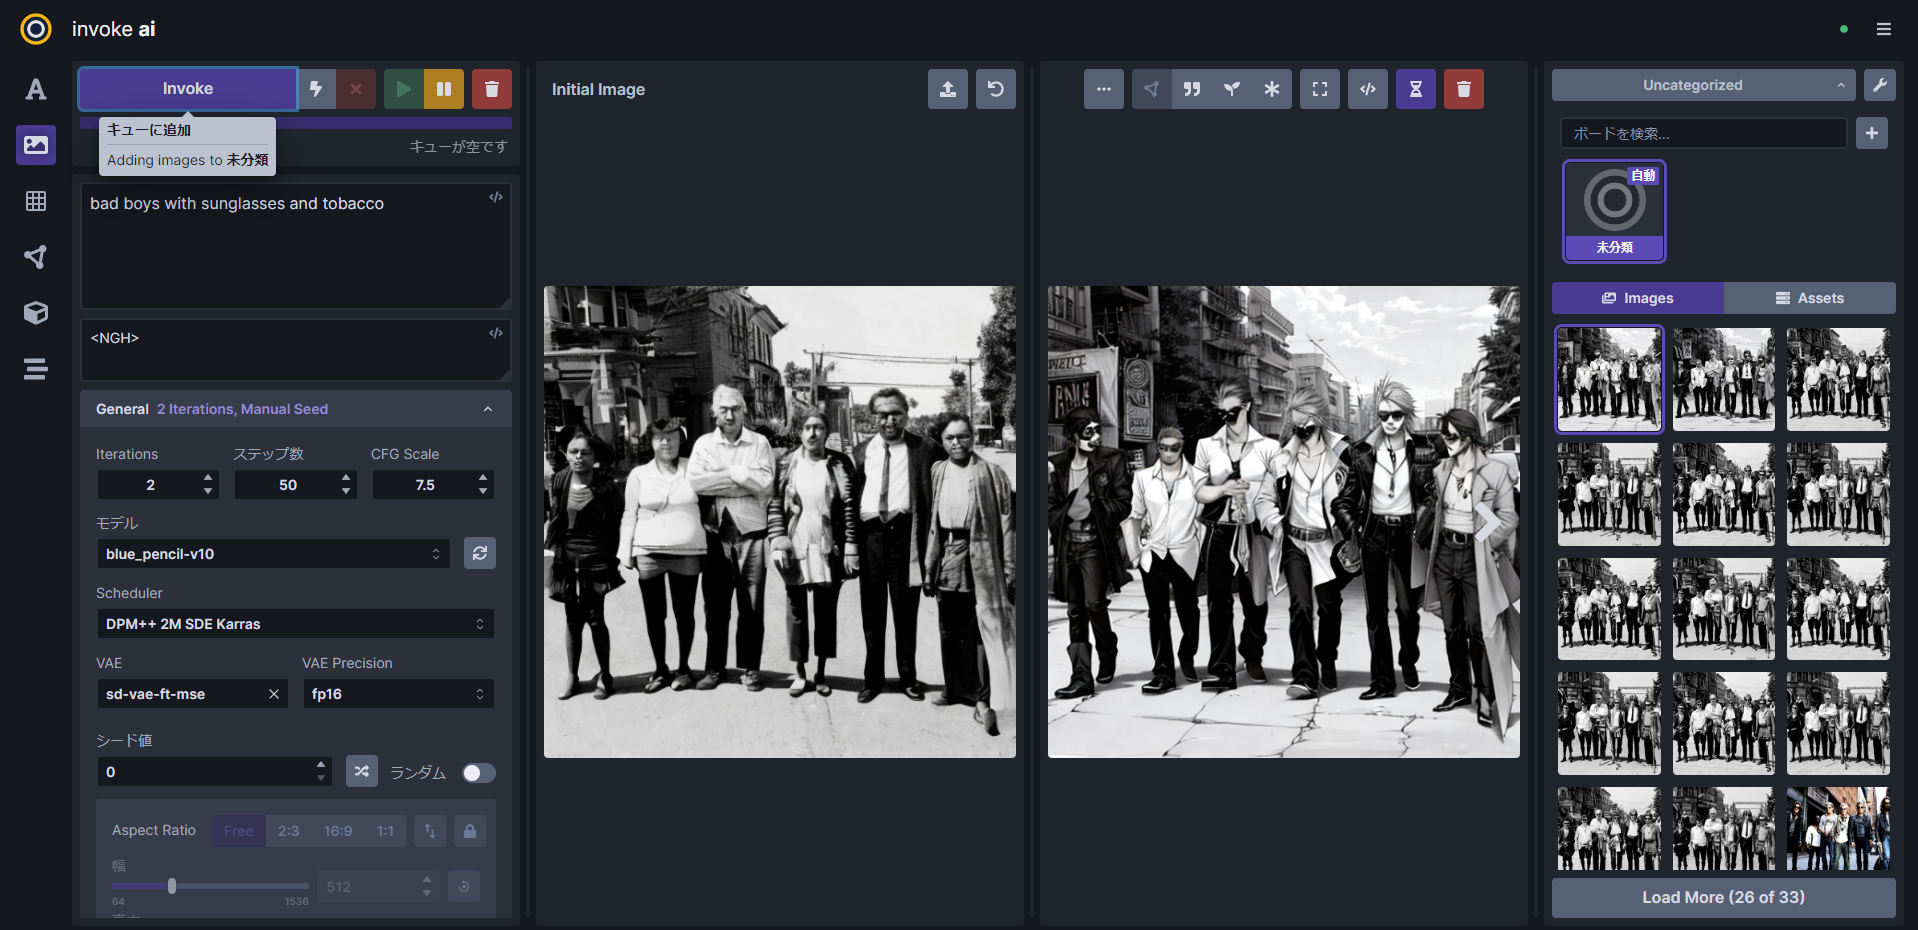This screenshot has height=930, width=1918.
Task: Shuffle the seed with the randomize icon
Action: (x=362, y=771)
